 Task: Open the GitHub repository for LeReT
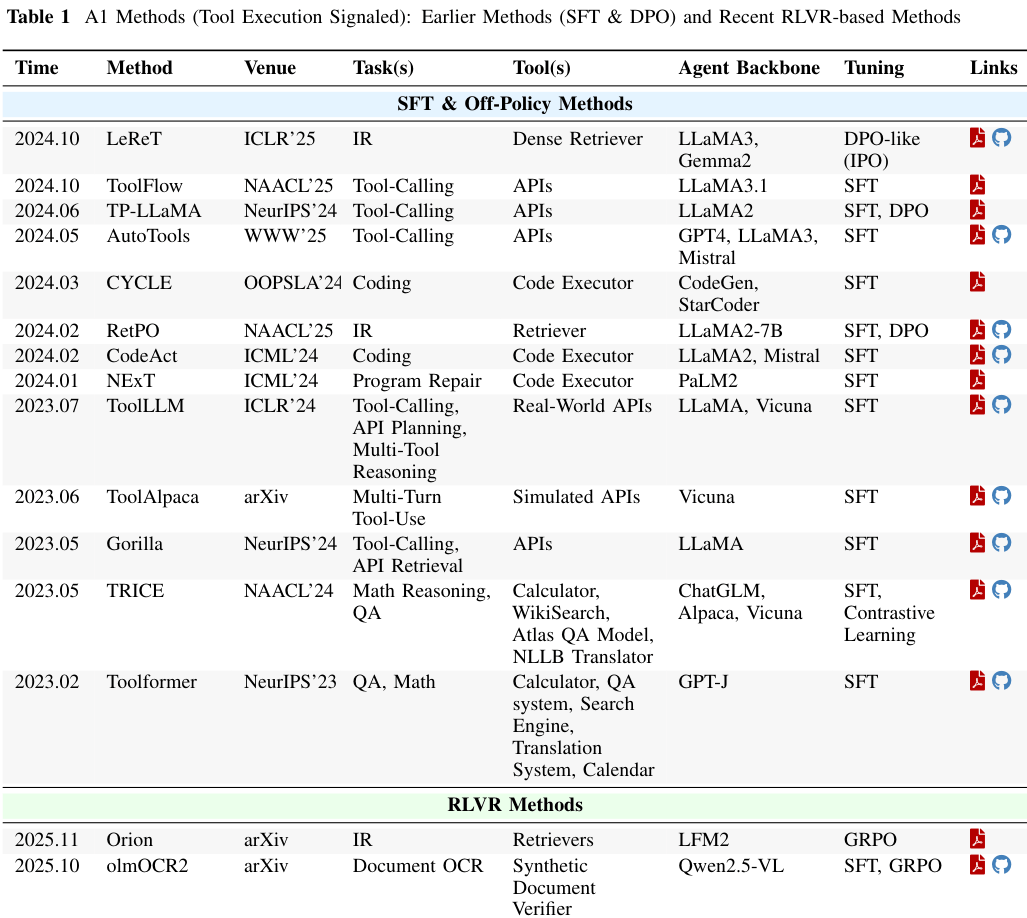1001,138
